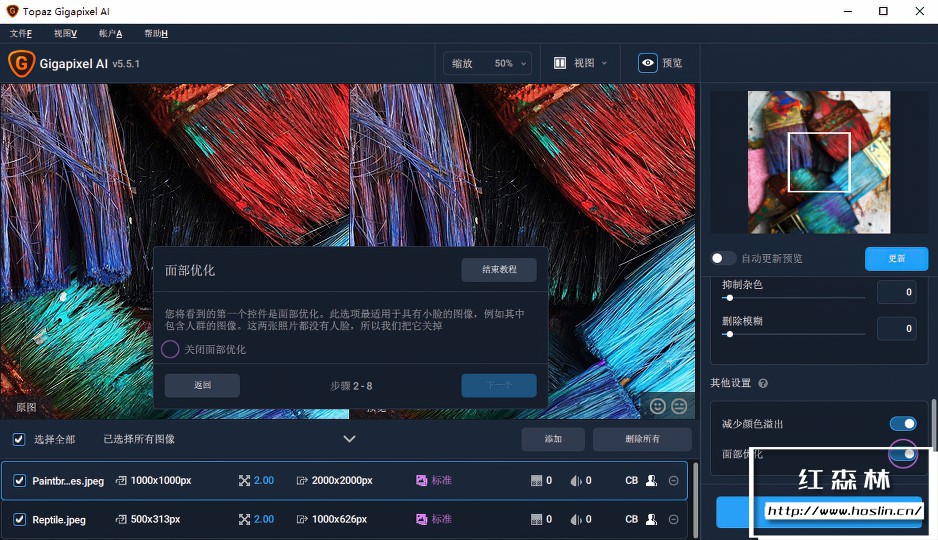Click 已选择所有图像 status text
This screenshot has height=540, width=938.
139,439
